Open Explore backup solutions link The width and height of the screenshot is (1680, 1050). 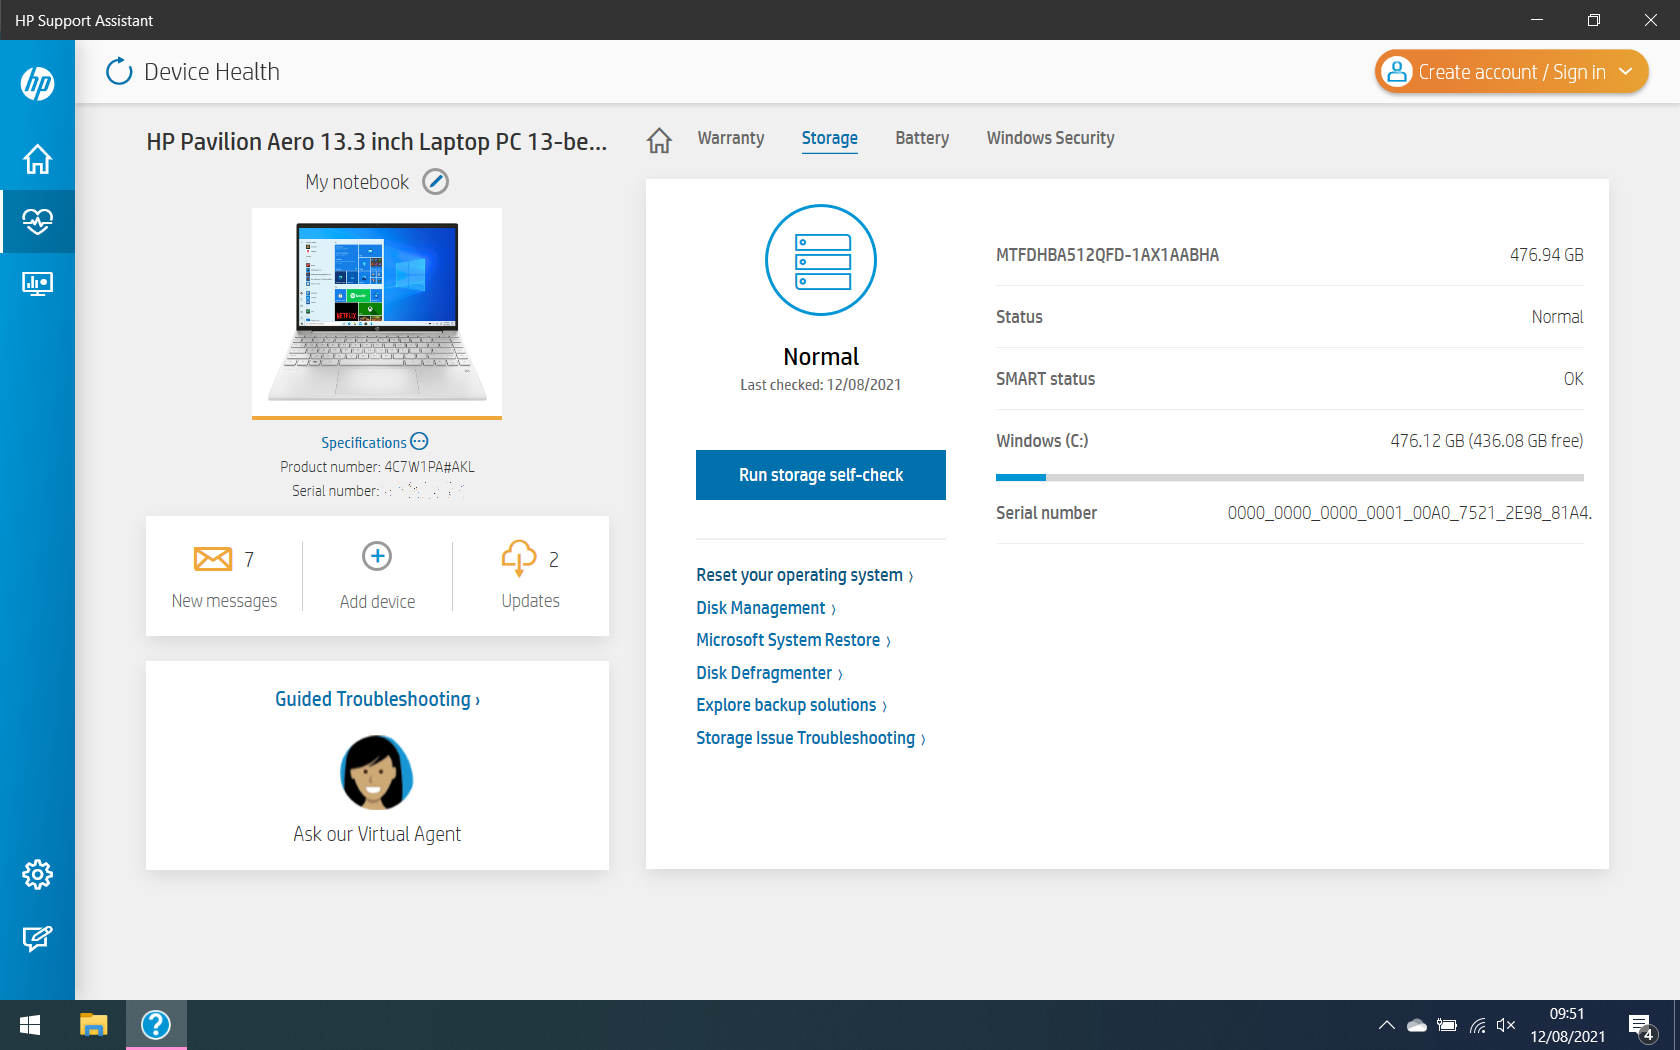(791, 705)
